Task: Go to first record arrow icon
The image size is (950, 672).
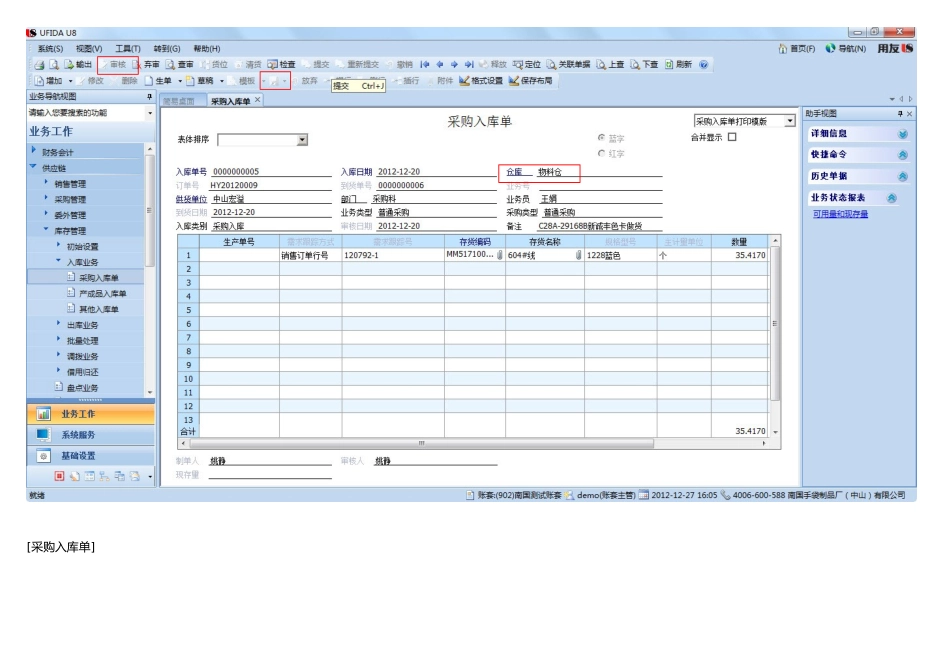Action: point(425,64)
